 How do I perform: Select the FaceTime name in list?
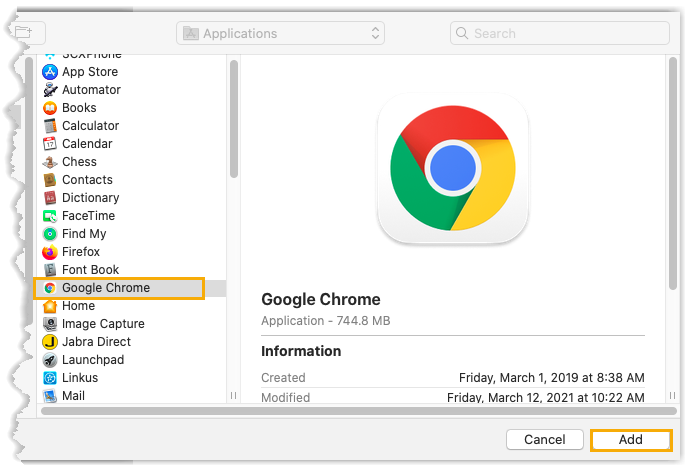(88, 216)
